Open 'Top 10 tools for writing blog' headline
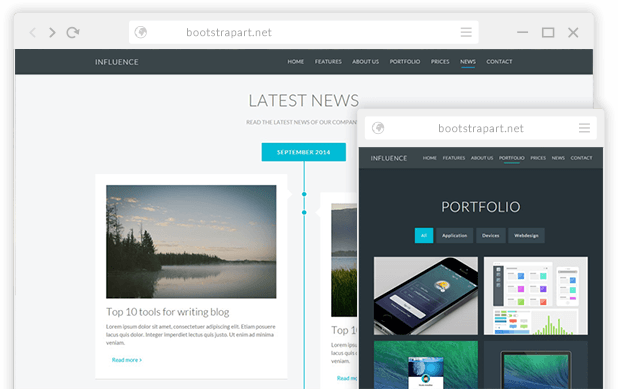 (x=168, y=312)
